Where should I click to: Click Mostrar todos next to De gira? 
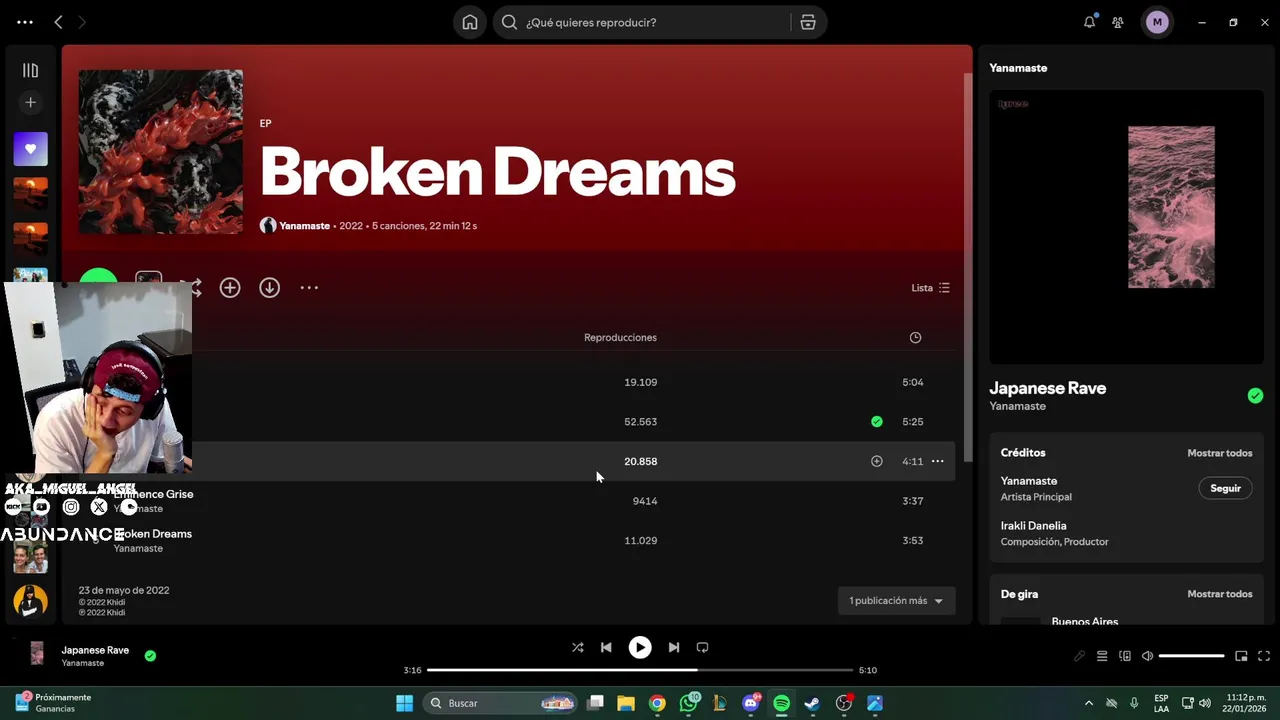pos(1219,594)
